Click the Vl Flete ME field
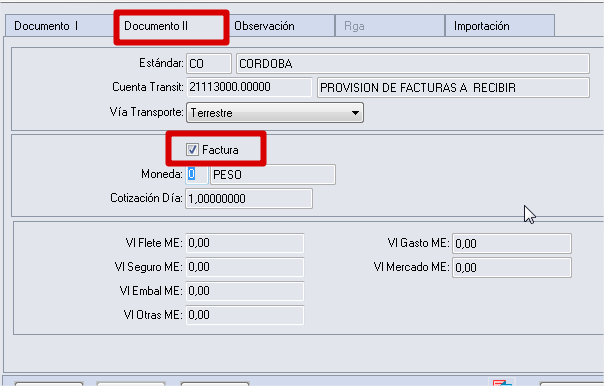Image resolution: width=604 pixels, height=386 pixels. tap(245, 243)
